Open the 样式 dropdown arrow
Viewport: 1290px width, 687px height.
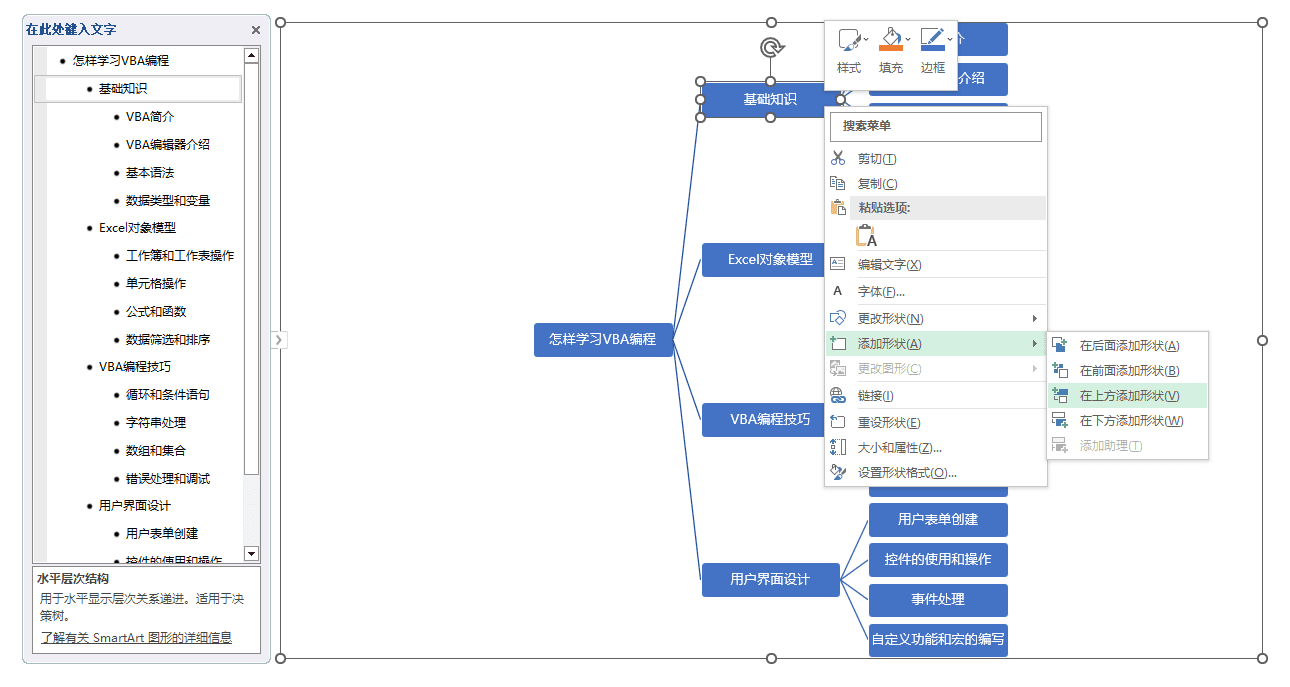click(866, 39)
